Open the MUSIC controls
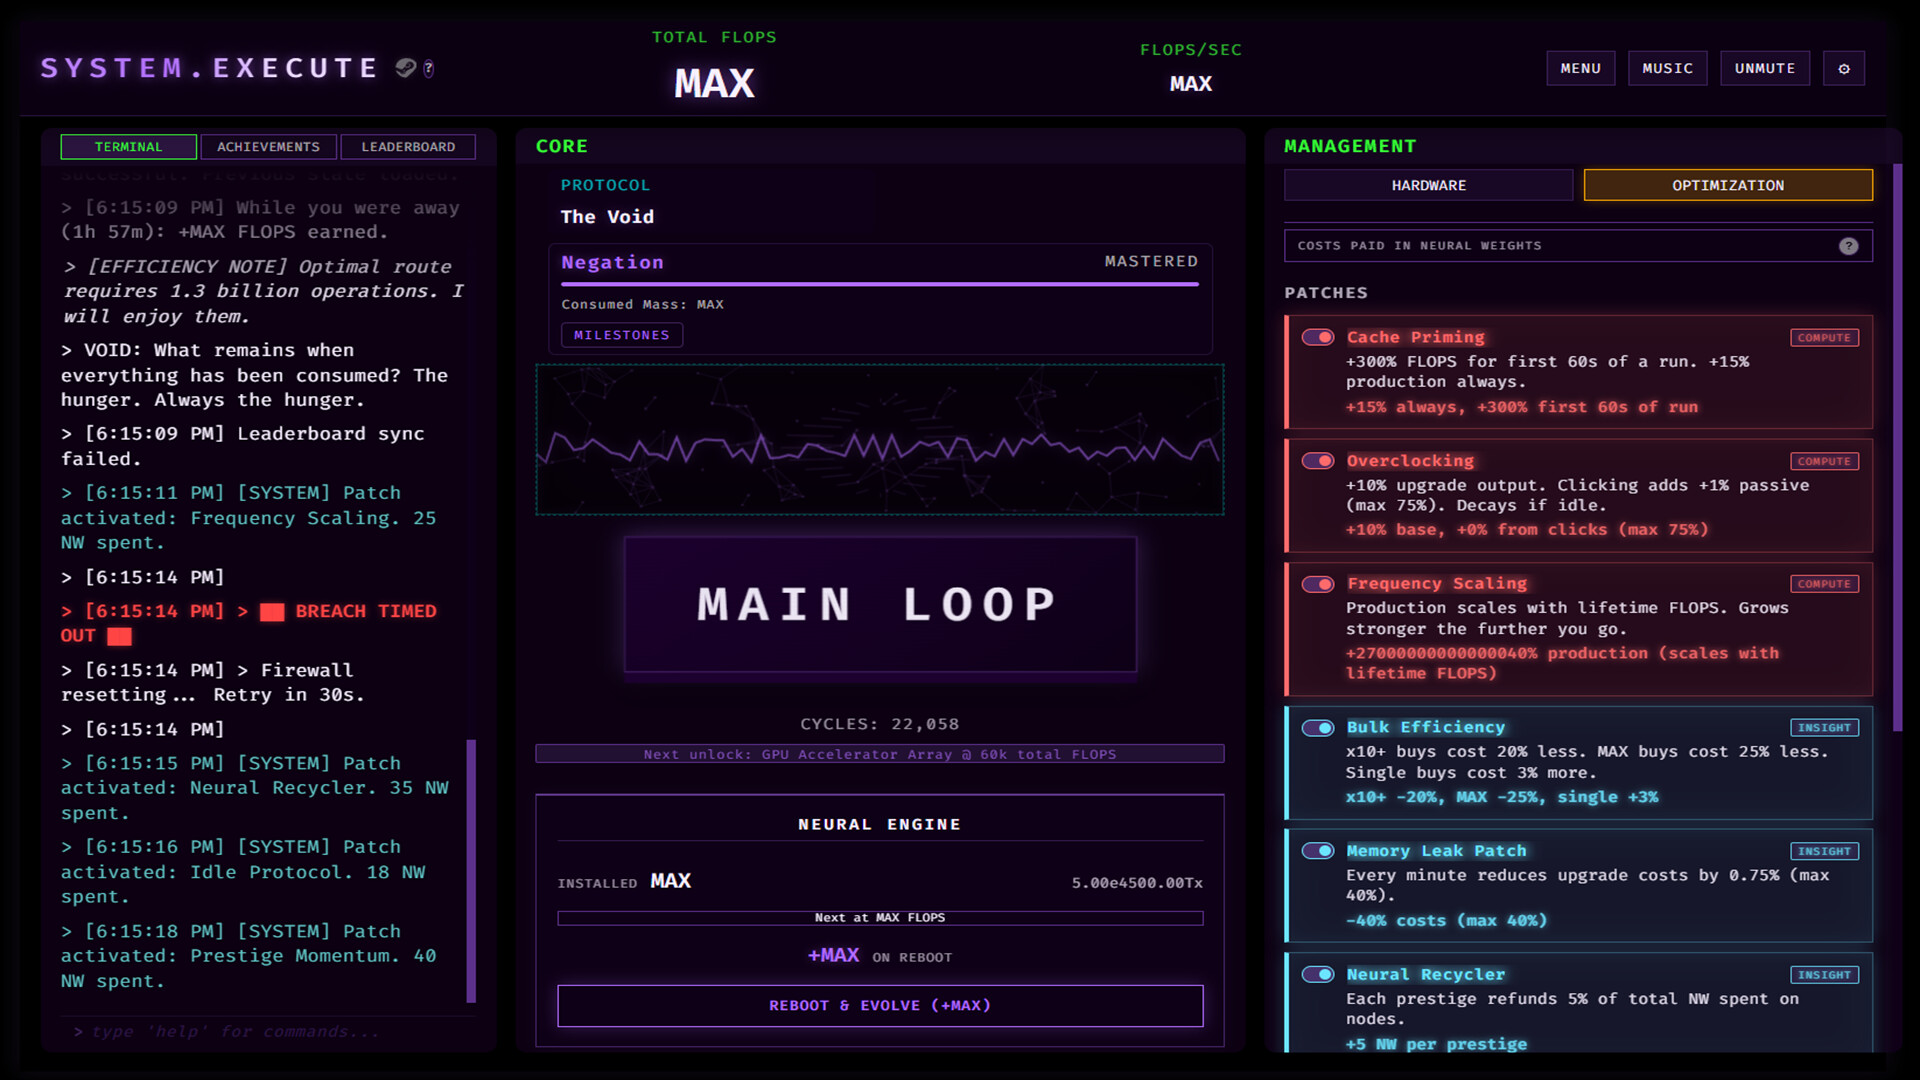 1667,68
